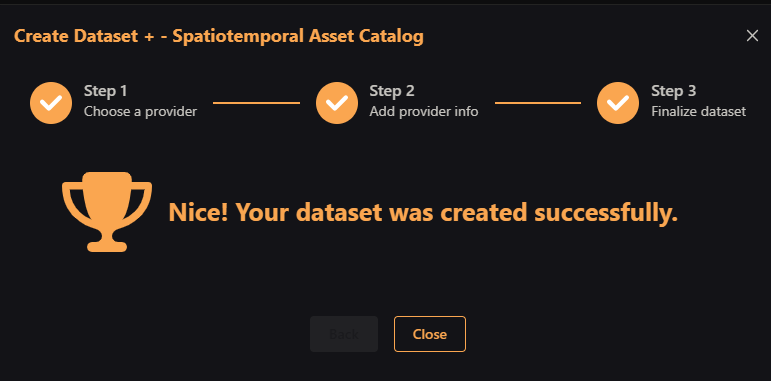Click the orange trophy icon
771x381 pixels.
[x=107, y=212]
